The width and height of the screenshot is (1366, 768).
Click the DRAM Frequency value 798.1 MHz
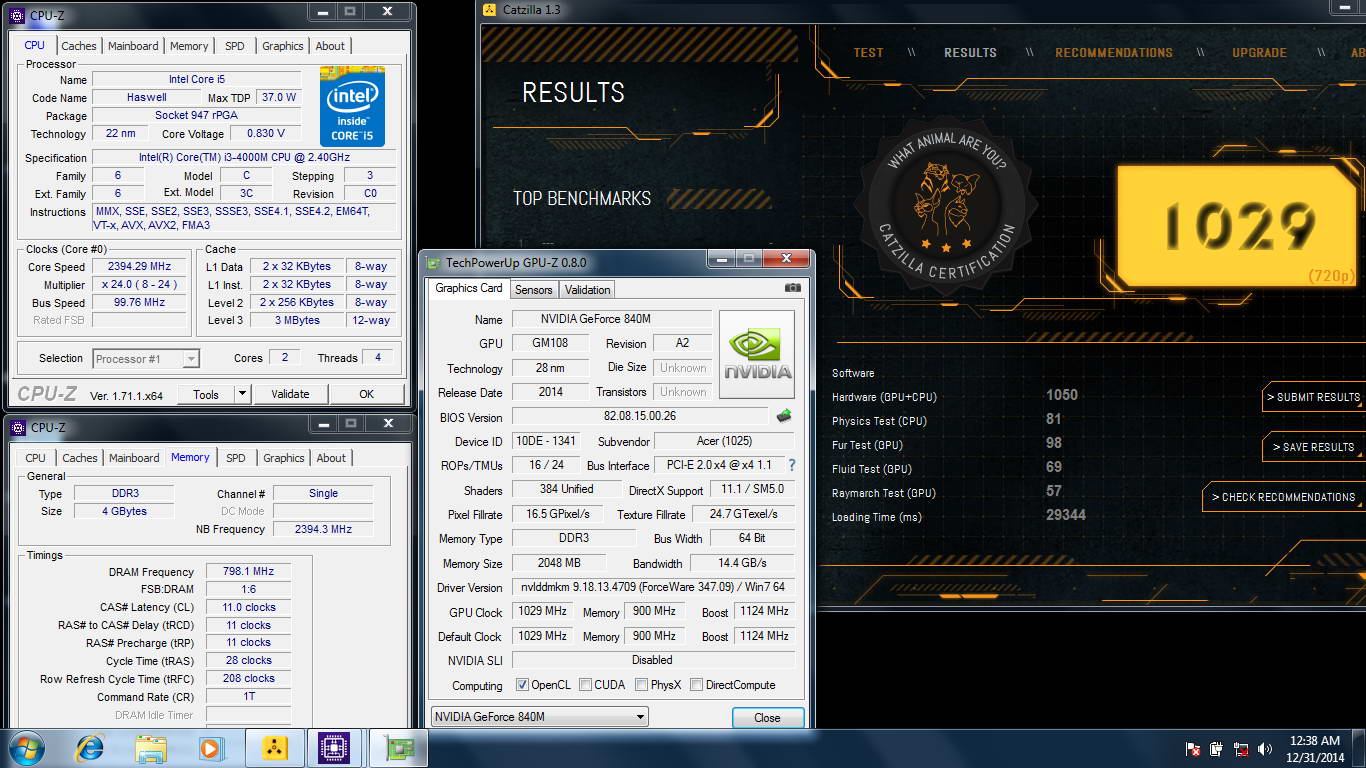point(247,571)
